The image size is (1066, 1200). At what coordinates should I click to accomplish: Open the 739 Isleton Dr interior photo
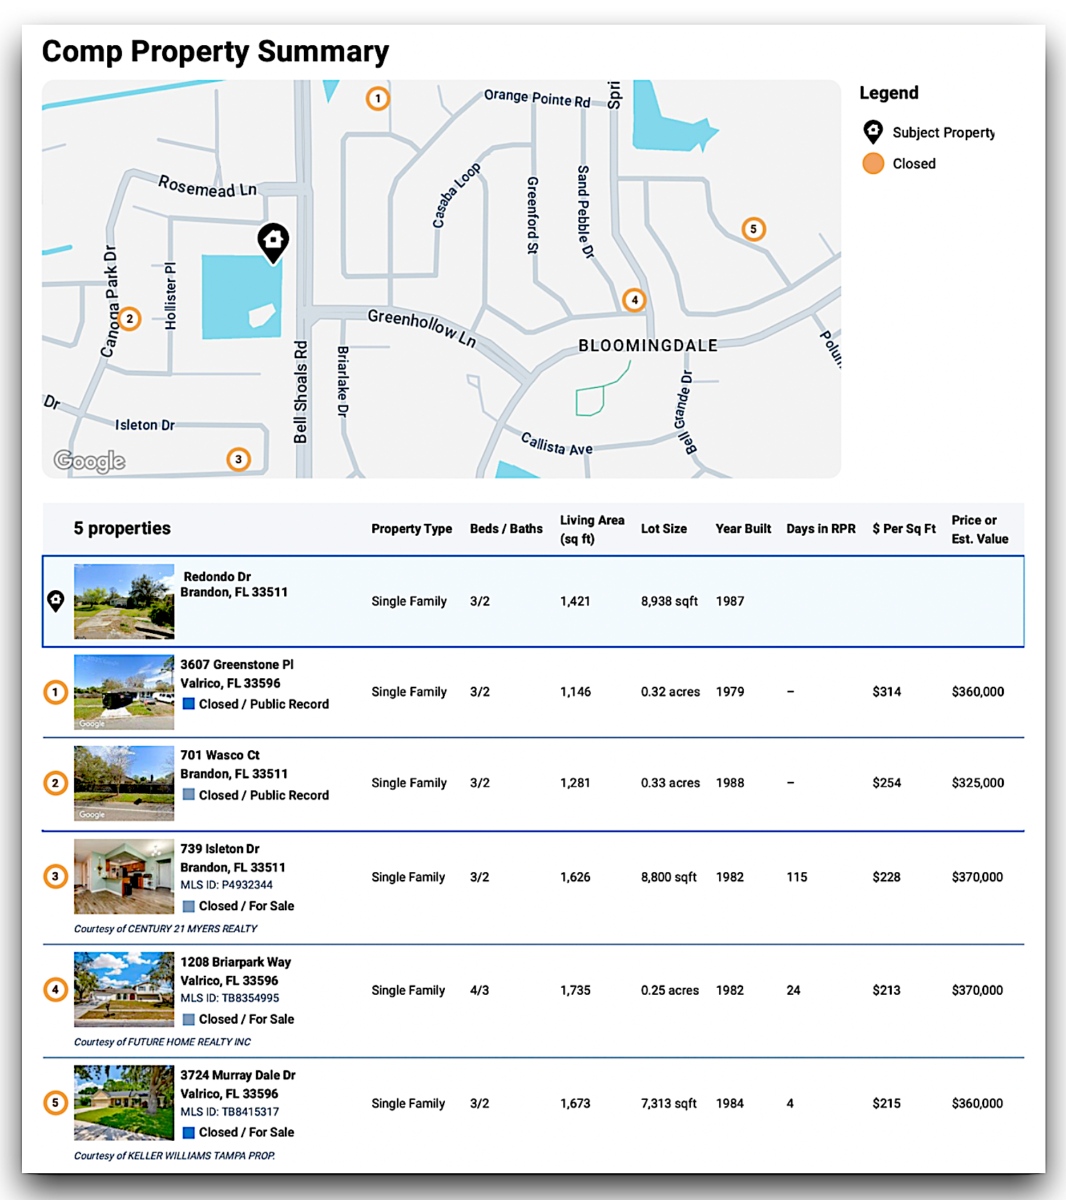pyautogui.click(x=124, y=876)
